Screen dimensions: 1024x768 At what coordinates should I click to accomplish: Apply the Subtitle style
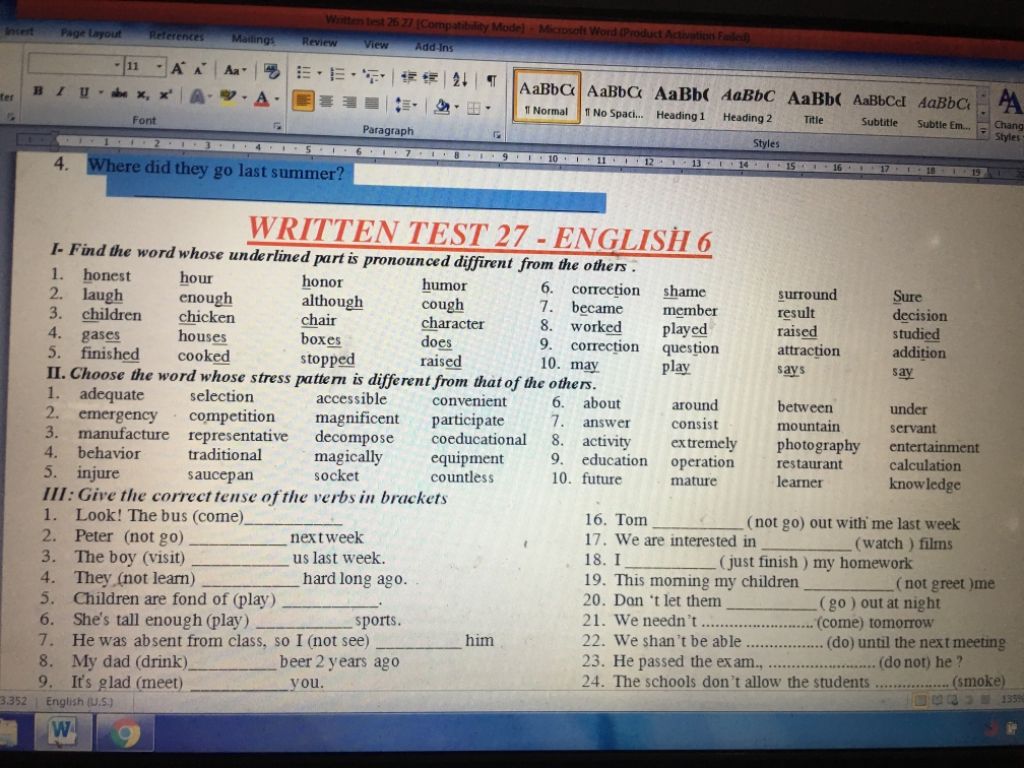pos(879,109)
